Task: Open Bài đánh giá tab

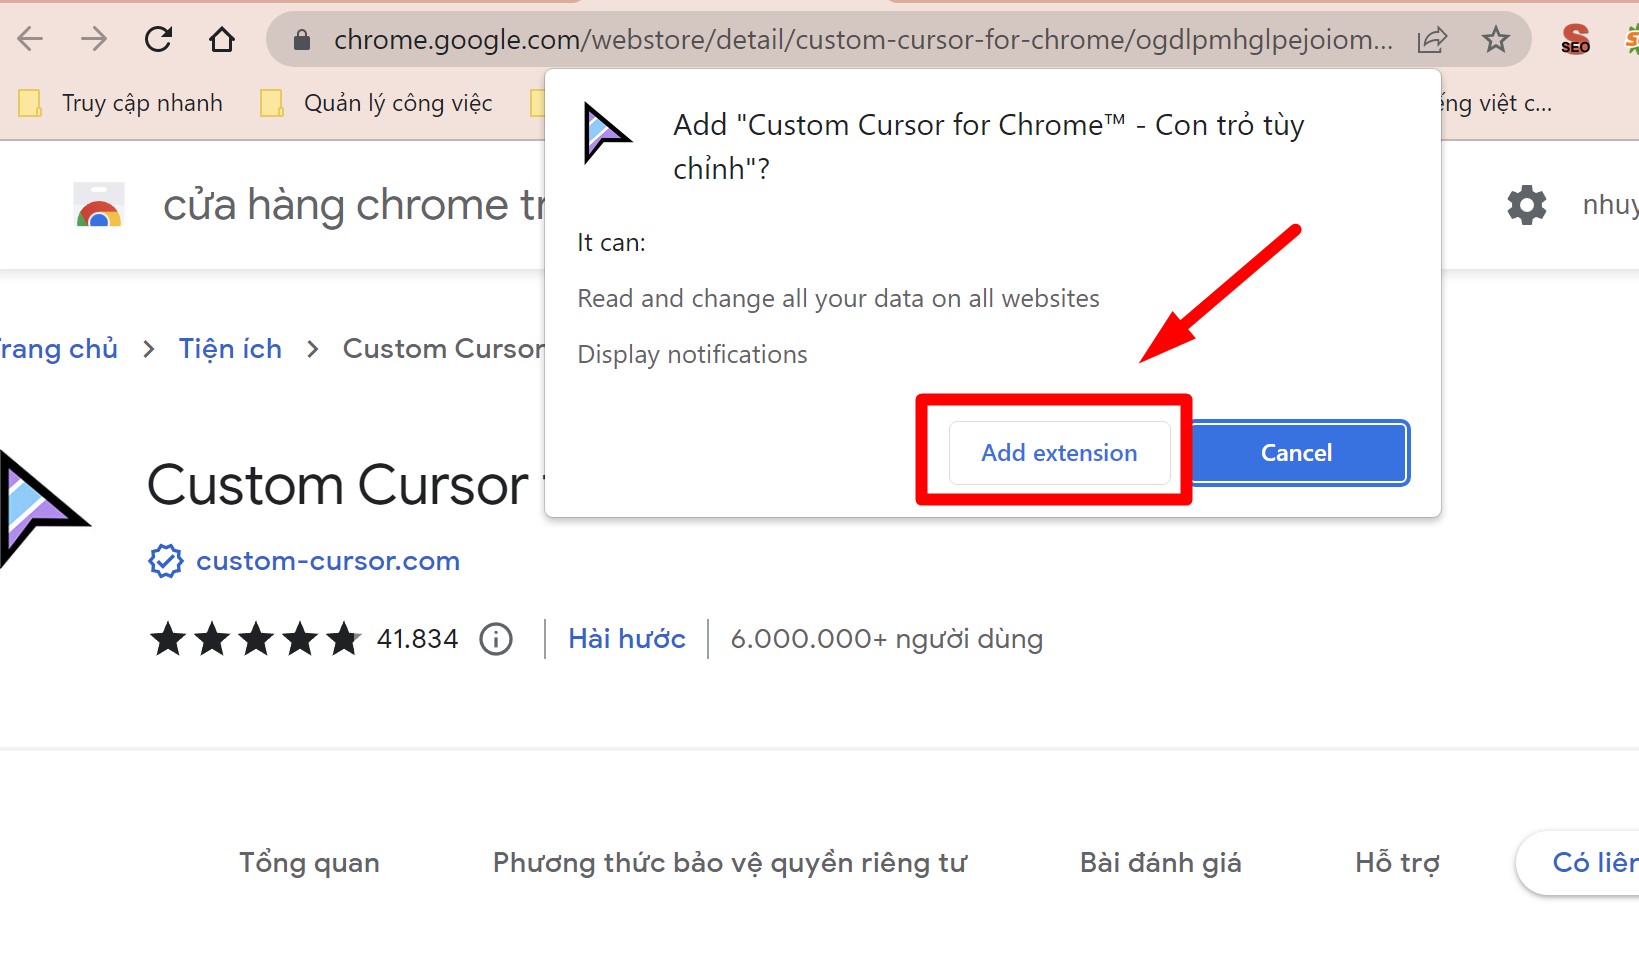Action: 1160,863
